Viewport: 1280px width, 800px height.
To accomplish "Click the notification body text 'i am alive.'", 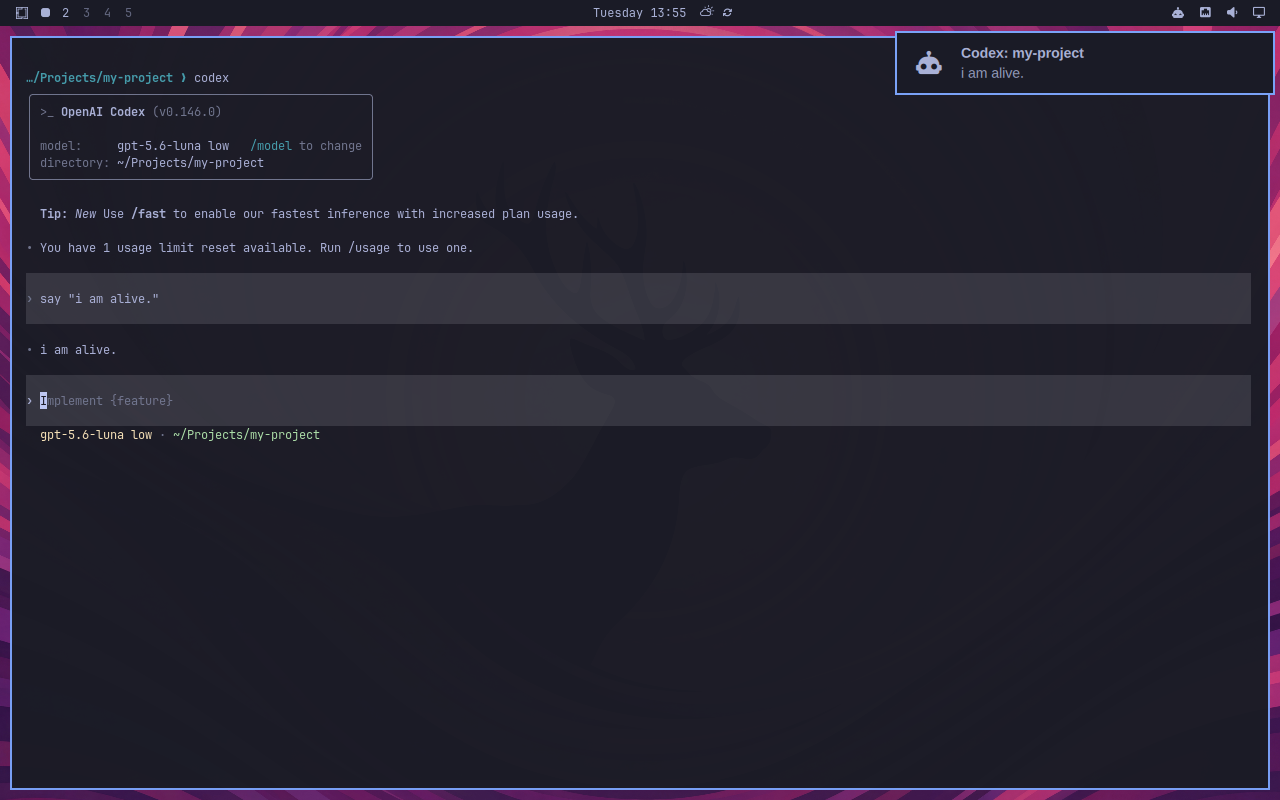I will [x=992, y=73].
